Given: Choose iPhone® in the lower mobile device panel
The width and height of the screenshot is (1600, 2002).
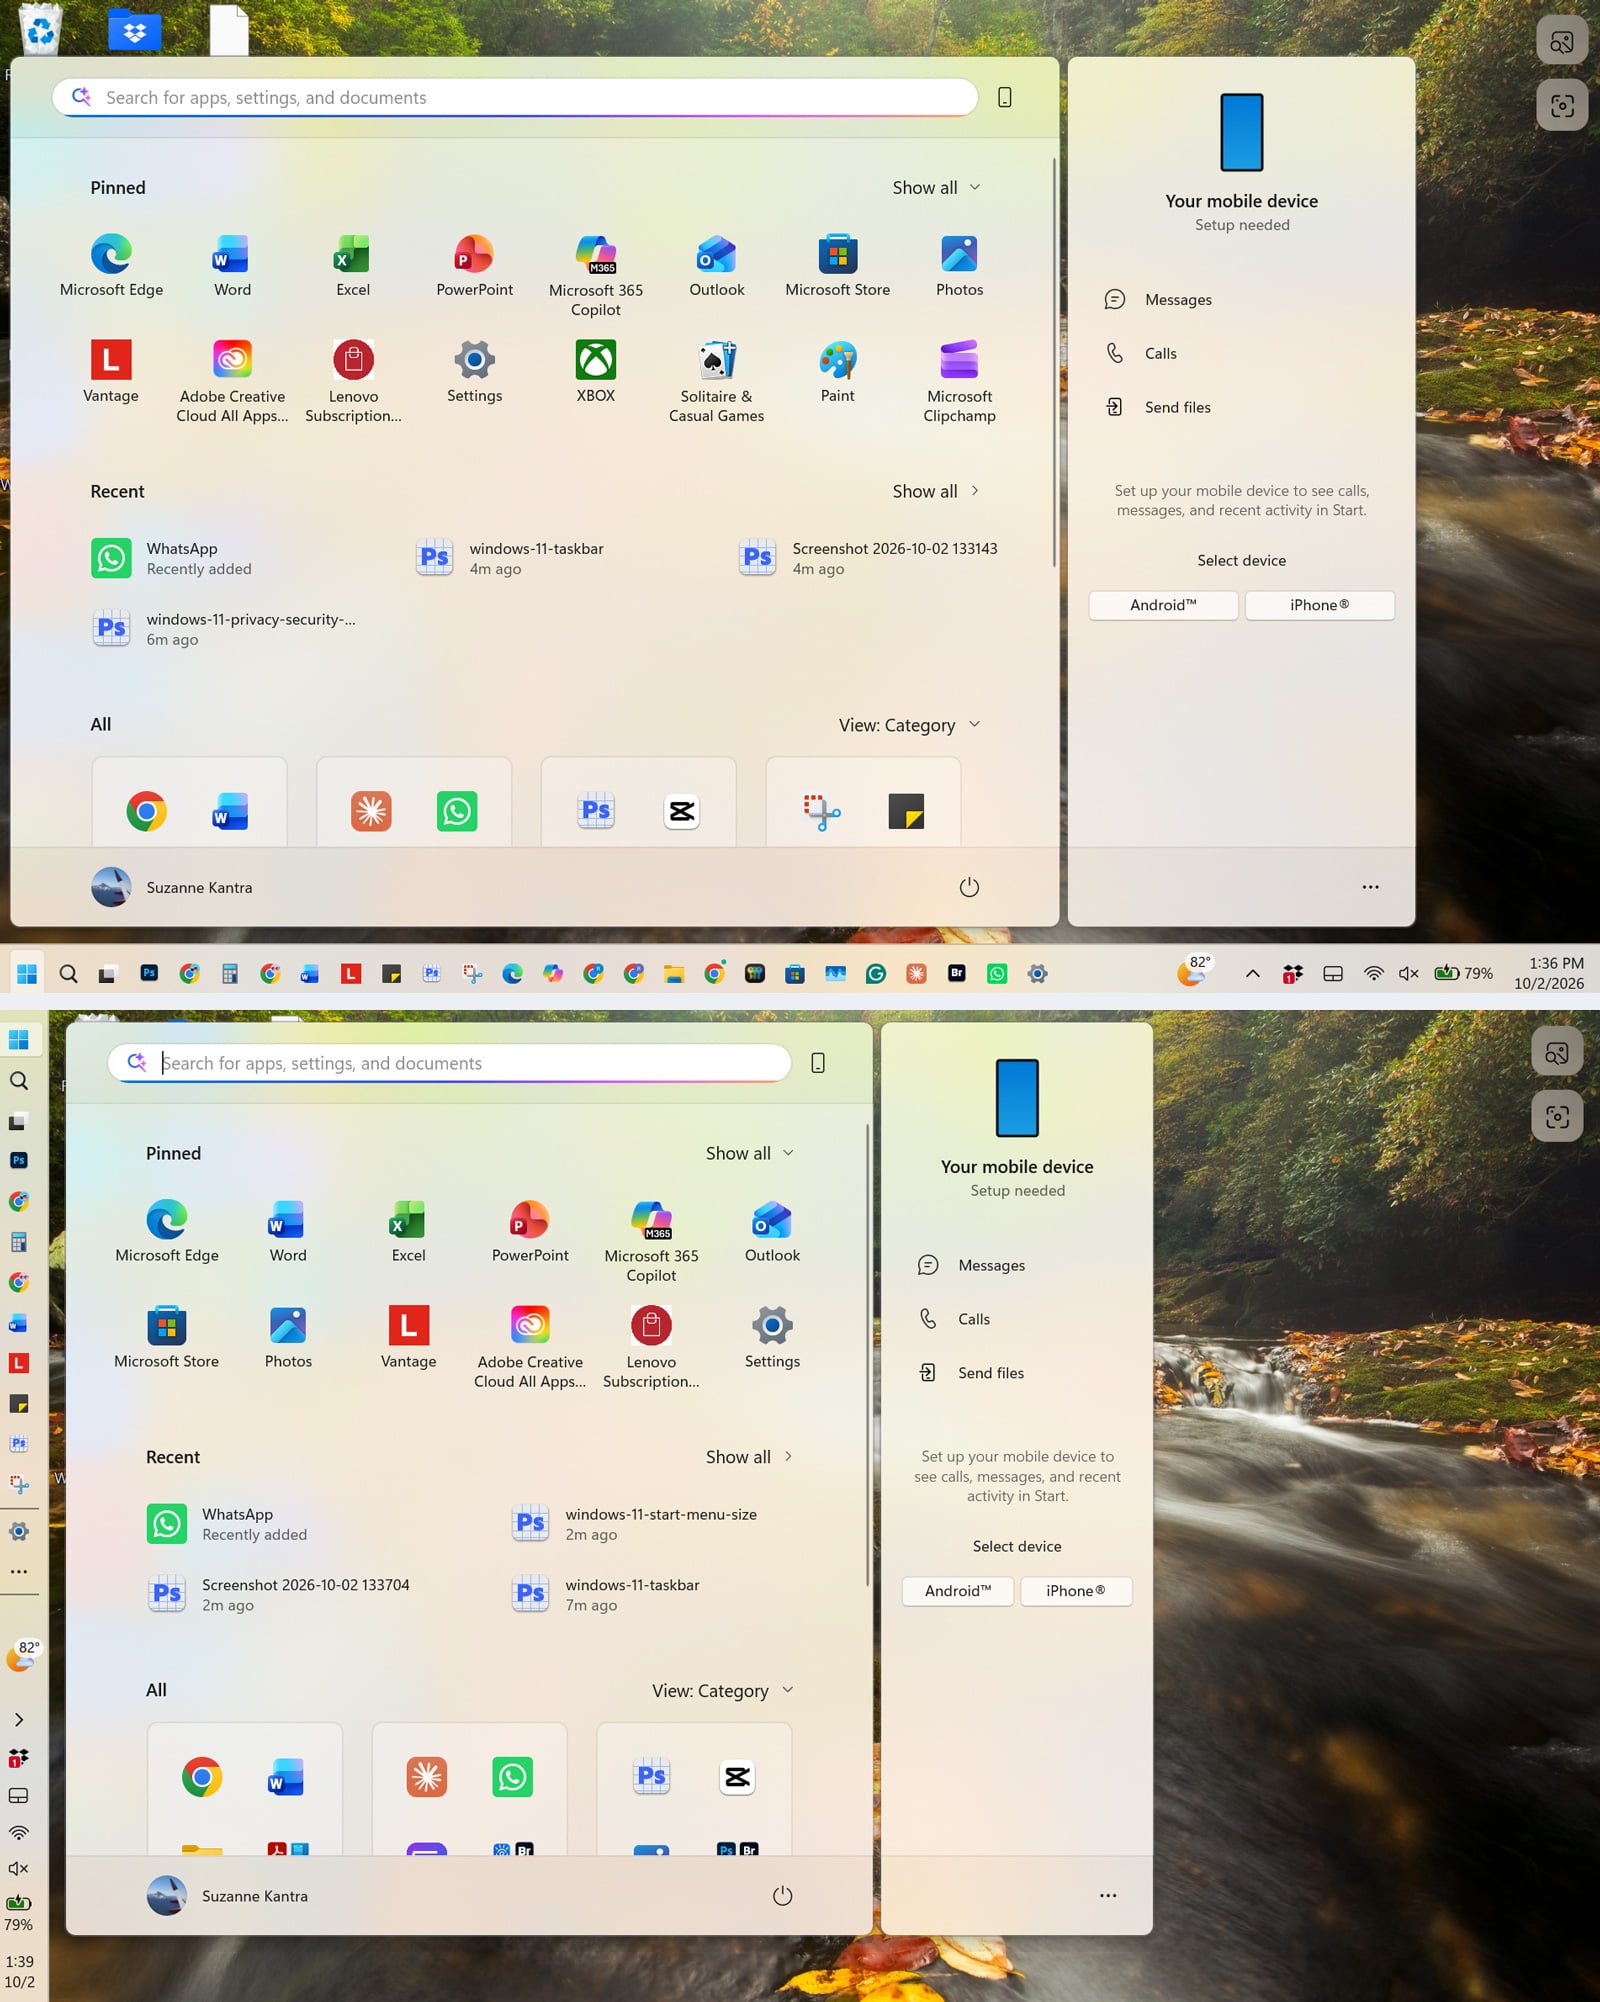Looking at the screenshot, I should point(1076,1591).
